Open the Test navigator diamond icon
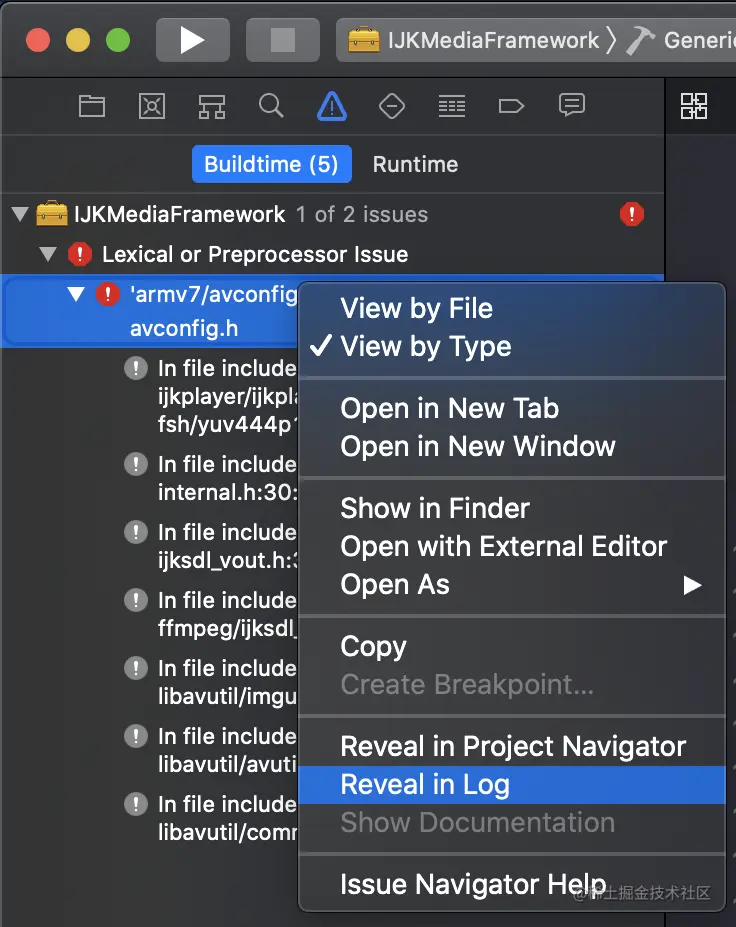 pos(391,106)
